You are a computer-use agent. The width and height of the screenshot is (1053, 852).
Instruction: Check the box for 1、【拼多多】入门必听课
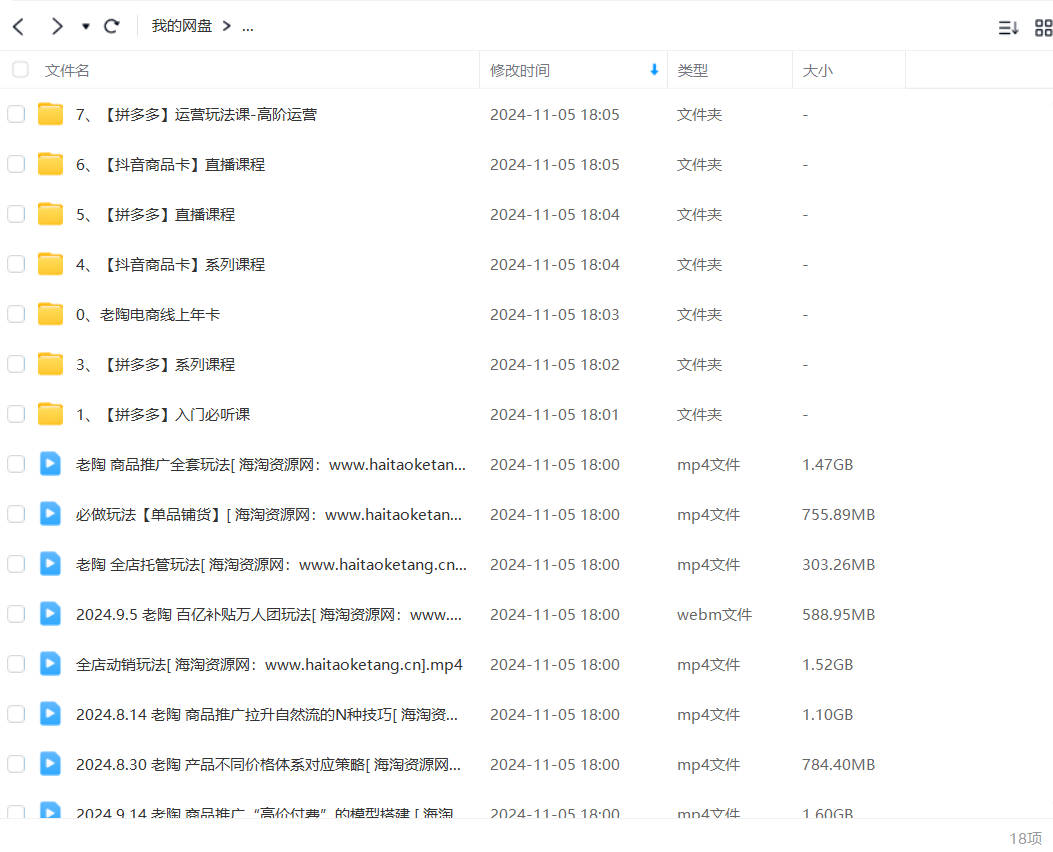point(16,414)
